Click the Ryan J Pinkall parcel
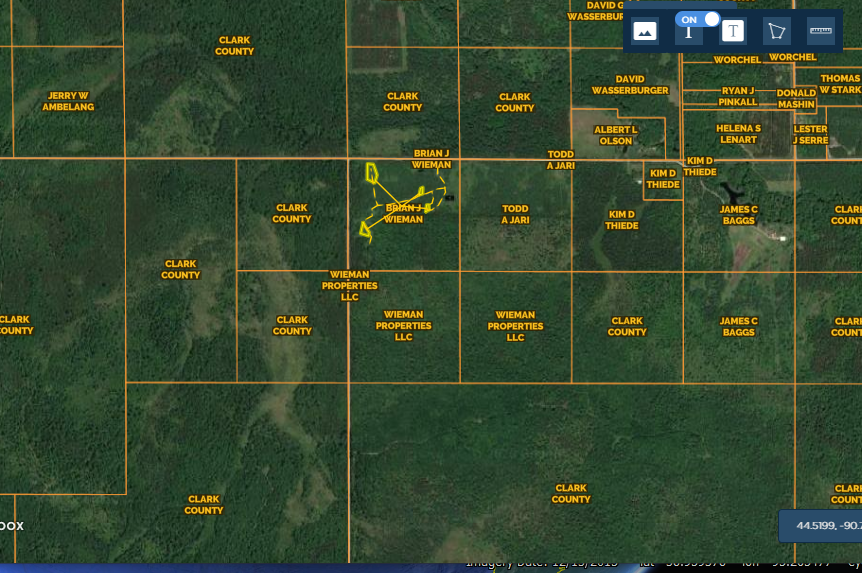Viewport: 862px width, 573px height. 738,96
